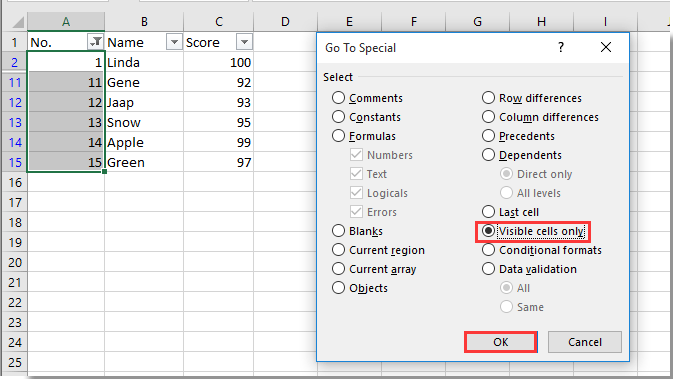Click the dialog help question mark
Viewport: 673px width, 379px height.
point(561,47)
